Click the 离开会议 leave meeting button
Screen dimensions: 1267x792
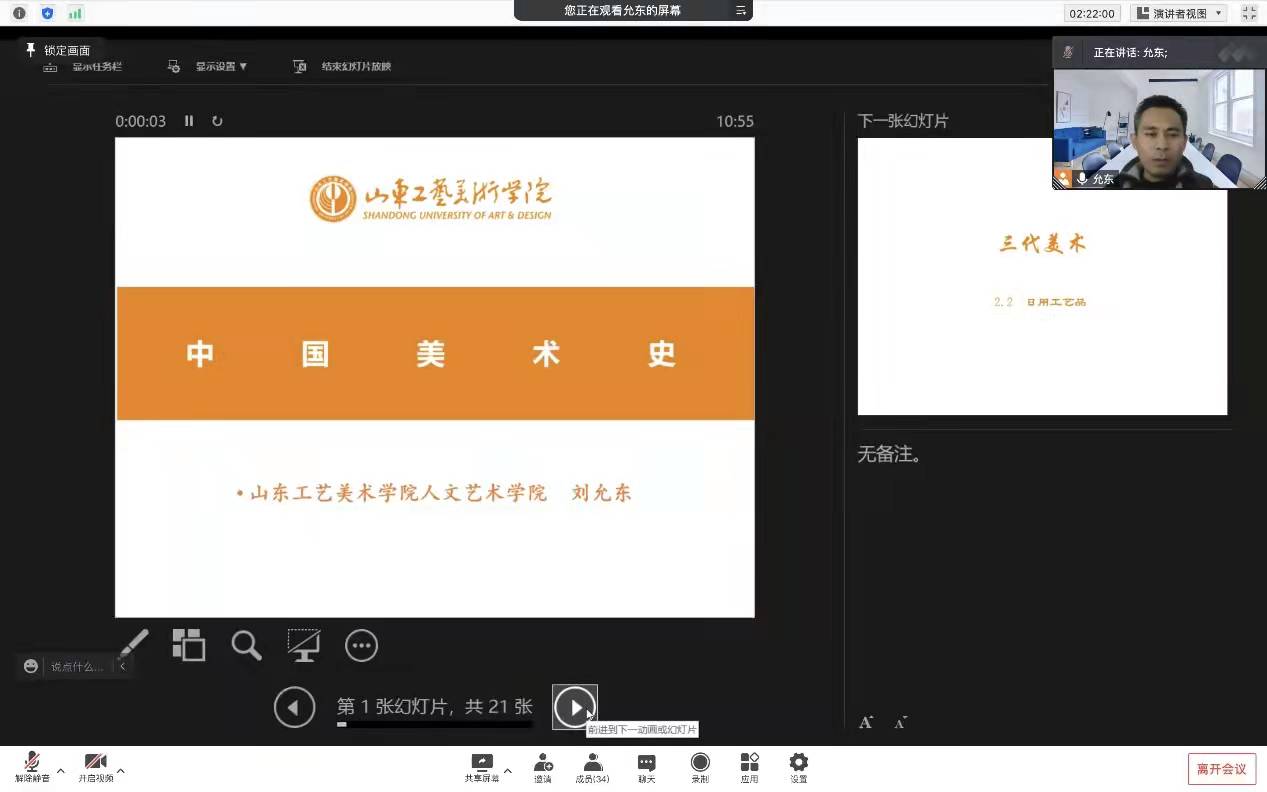click(x=1221, y=768)
